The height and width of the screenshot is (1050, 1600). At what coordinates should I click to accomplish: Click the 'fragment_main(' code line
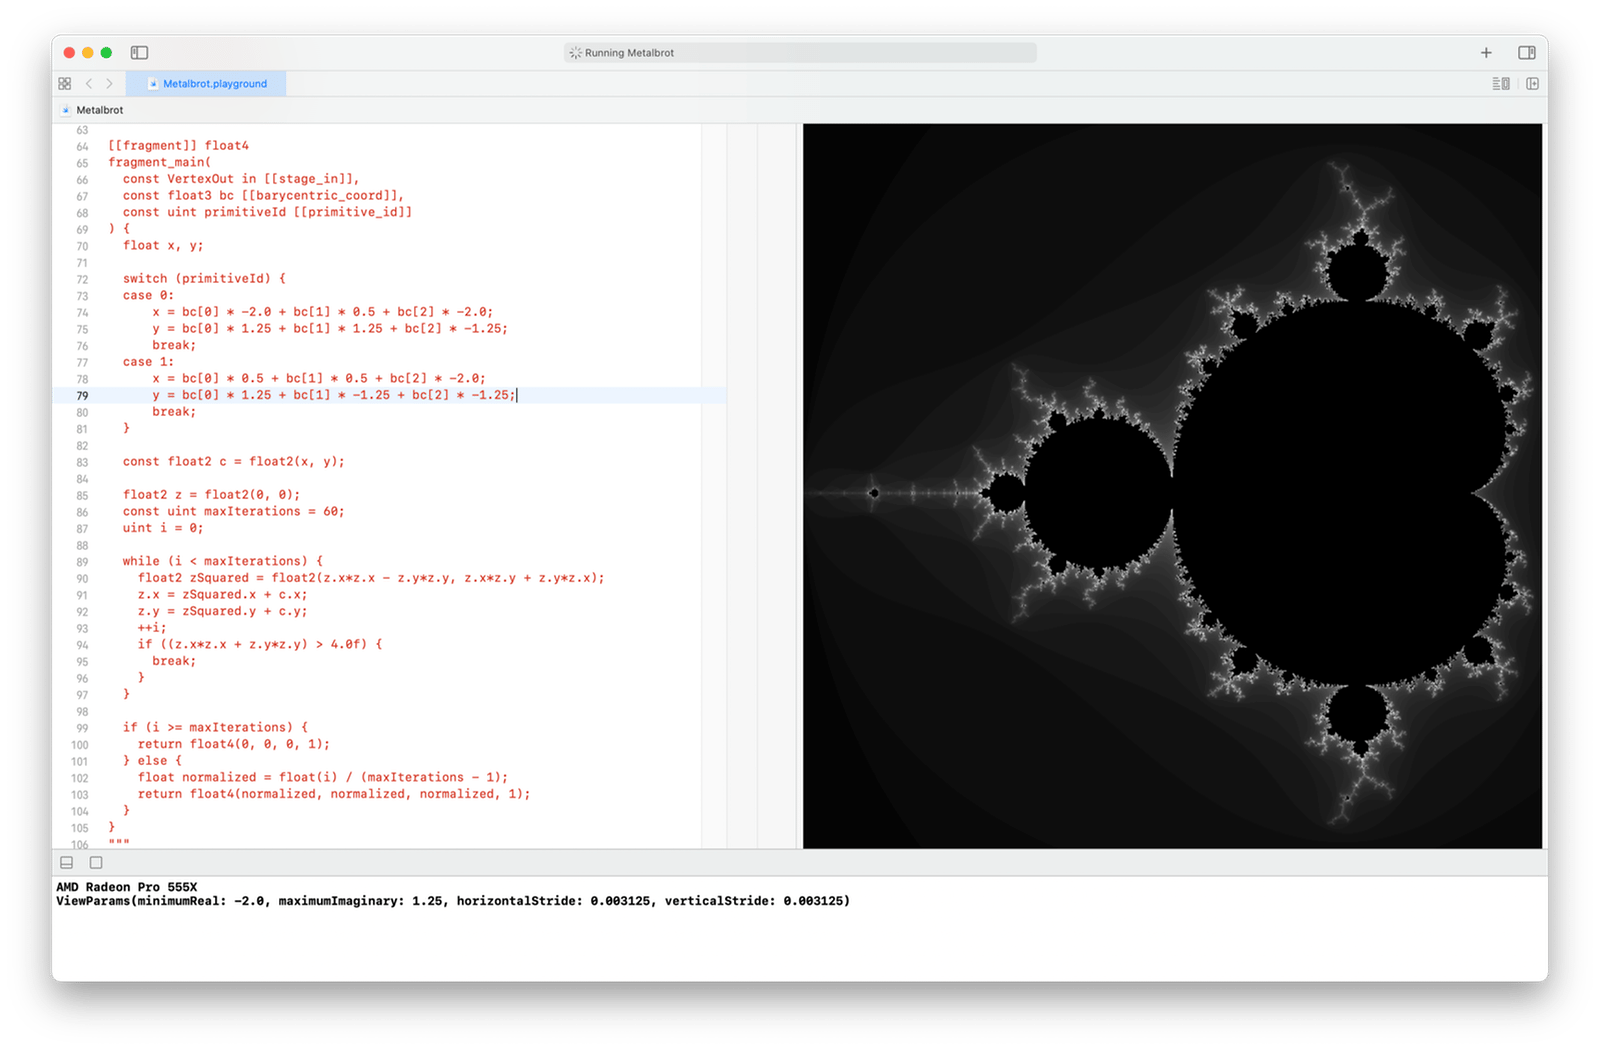tap(160, 162)
